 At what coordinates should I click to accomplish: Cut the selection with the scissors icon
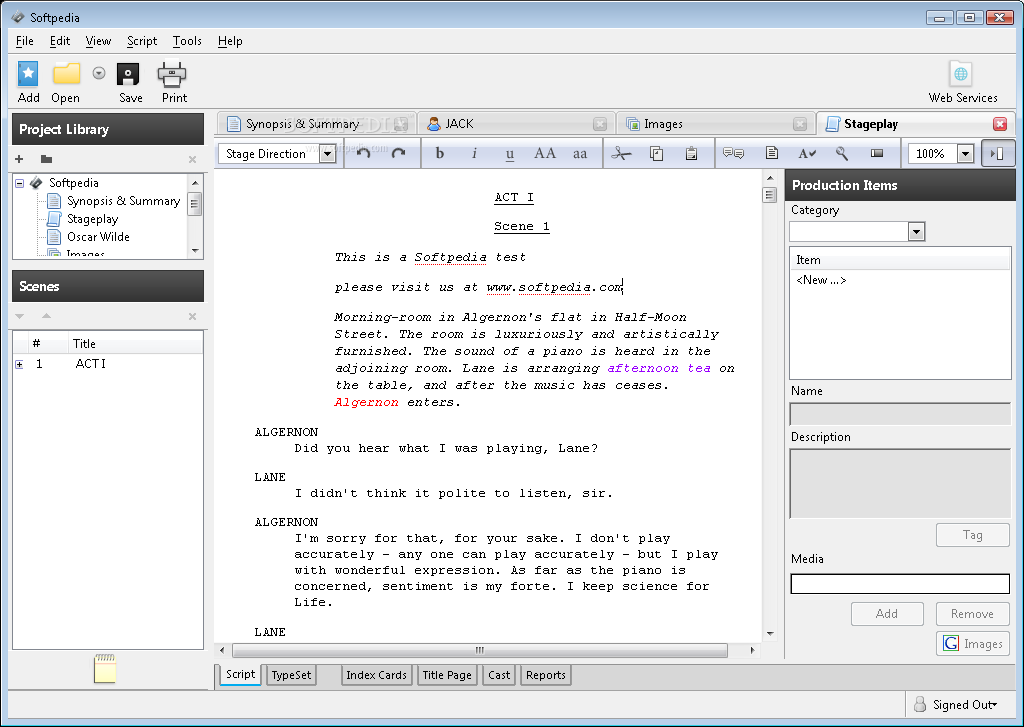tap(621, 153)
